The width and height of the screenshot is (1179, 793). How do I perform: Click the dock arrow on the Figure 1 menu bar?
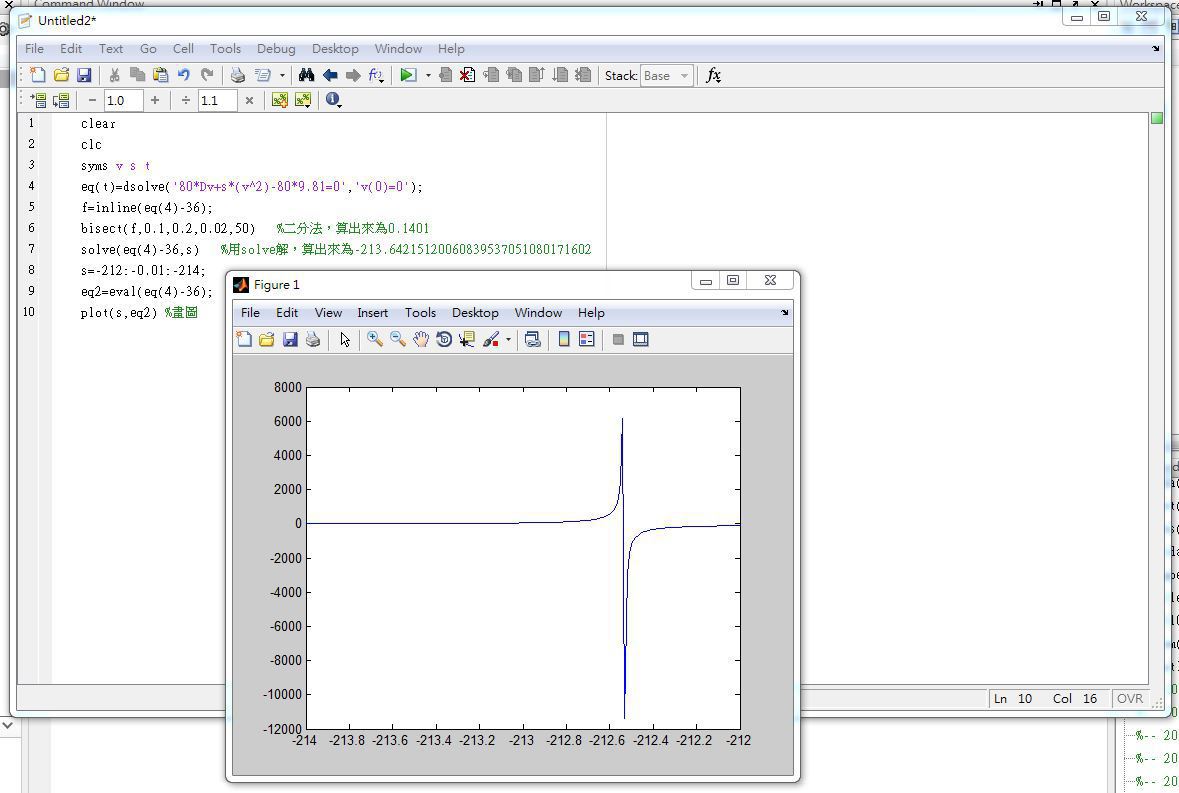tap(784, 313)
